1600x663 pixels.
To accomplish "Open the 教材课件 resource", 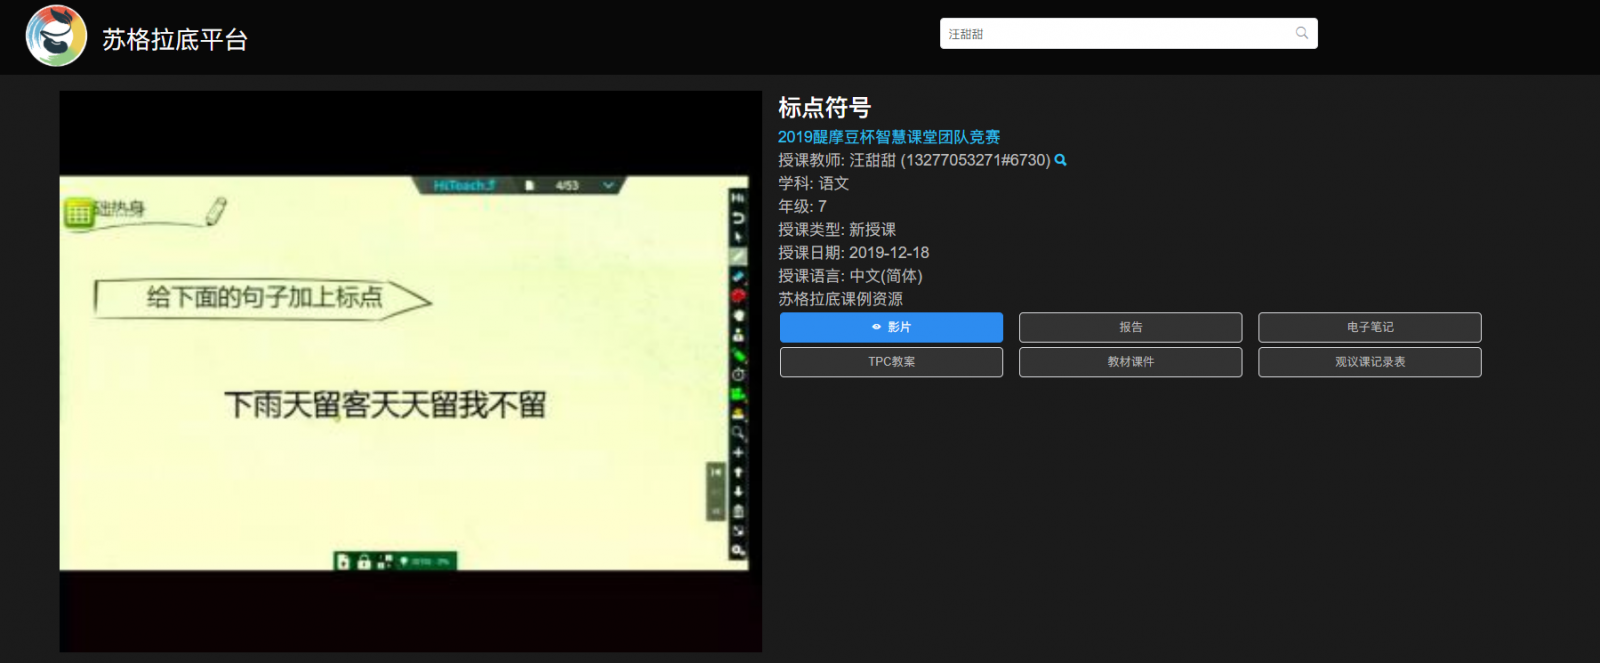I will (1130, 362).
